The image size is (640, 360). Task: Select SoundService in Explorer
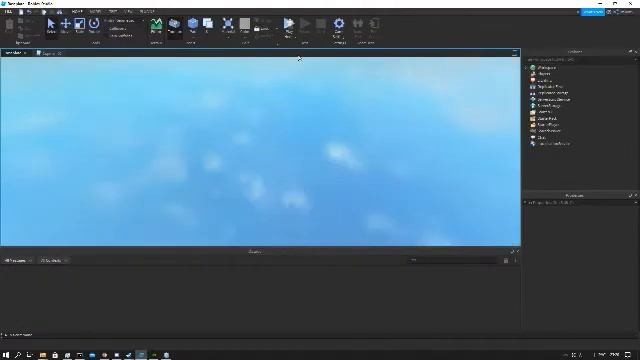(x=549, y=131)
